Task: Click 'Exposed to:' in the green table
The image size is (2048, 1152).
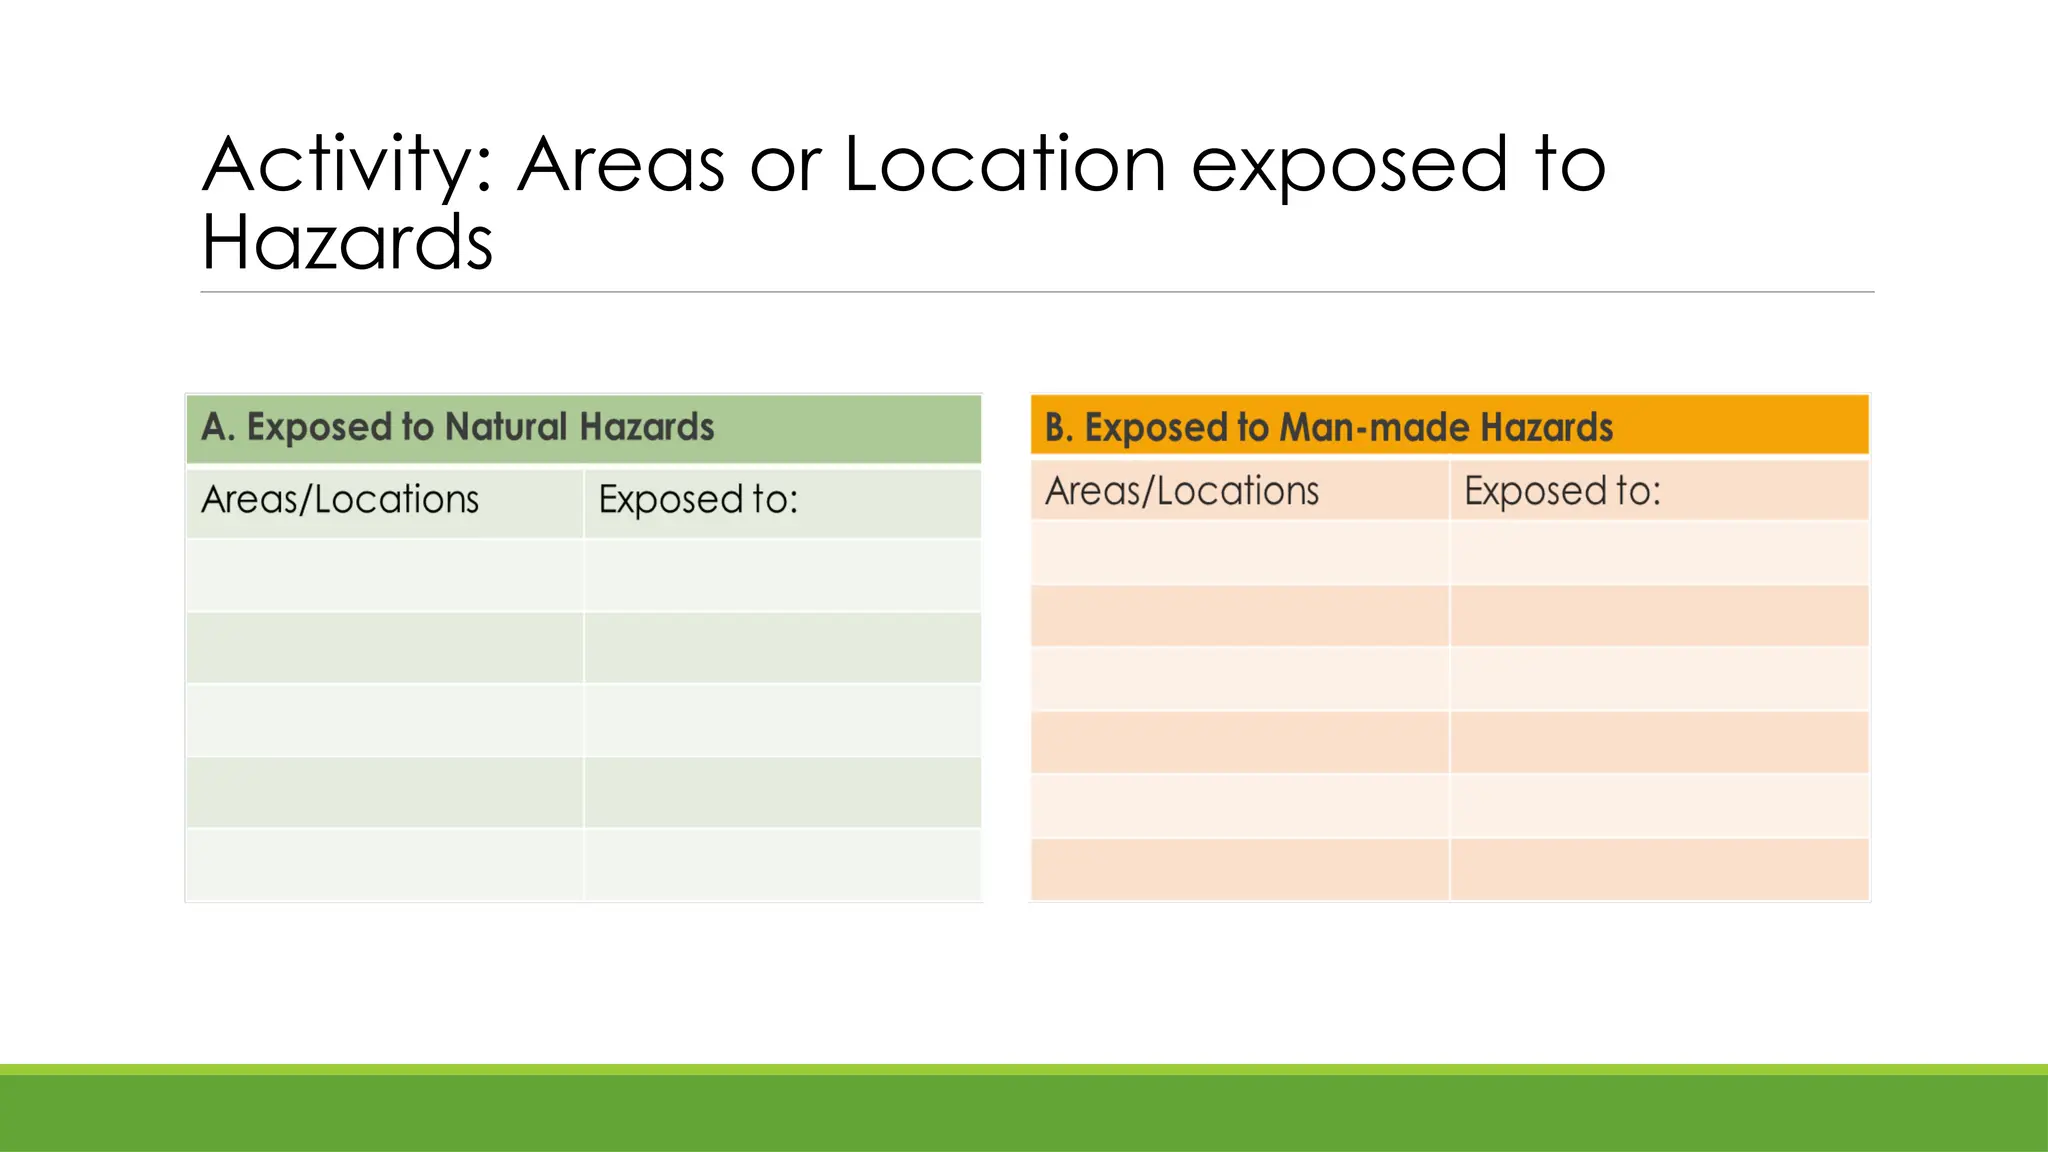Action: 698,500
